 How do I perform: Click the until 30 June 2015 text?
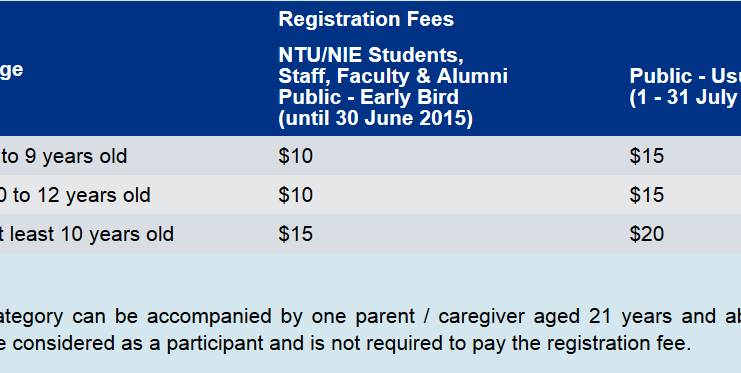tap(376, 118)
